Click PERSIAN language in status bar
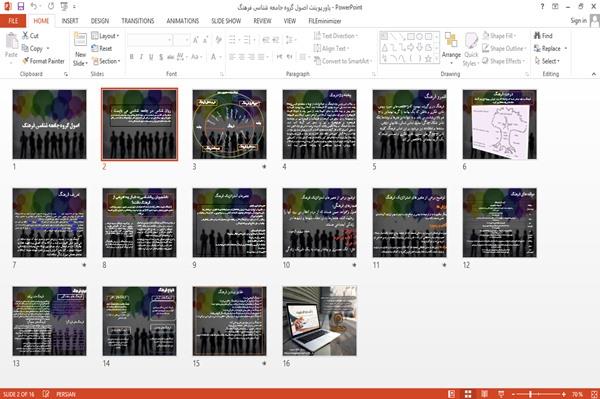This screenshot has height=399, width=600. [x=66, y=394]
